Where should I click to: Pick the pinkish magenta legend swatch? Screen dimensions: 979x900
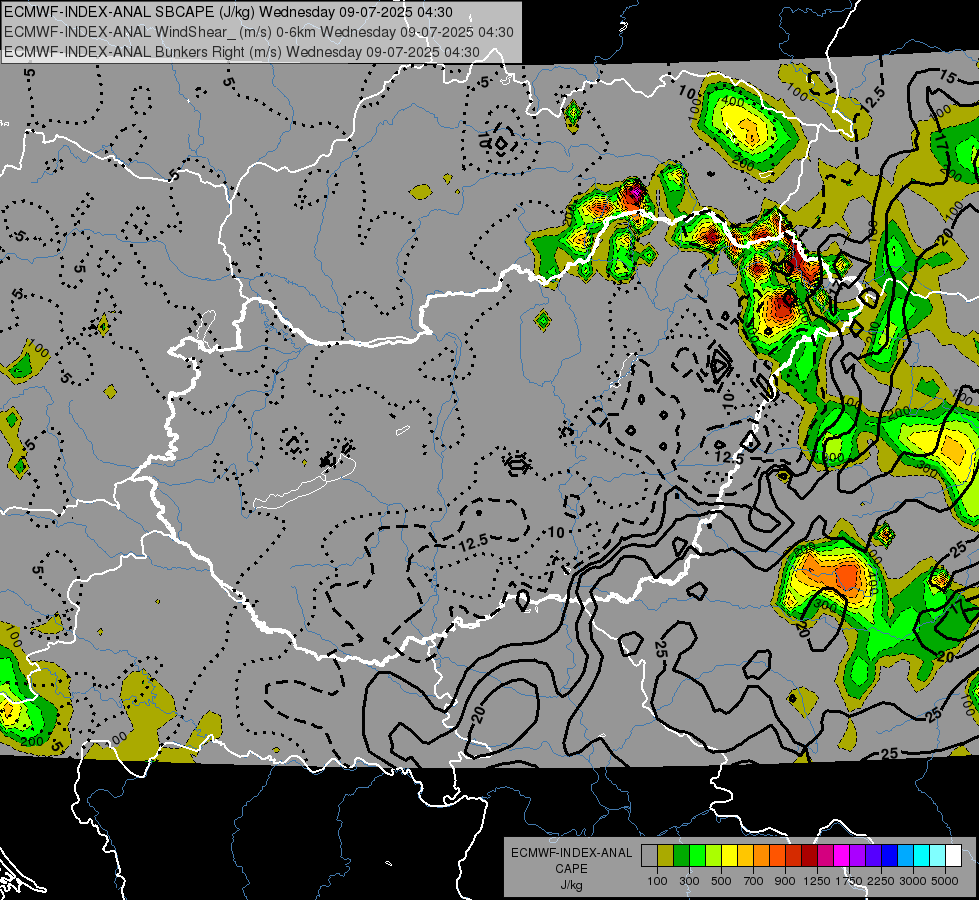[825, 856]
